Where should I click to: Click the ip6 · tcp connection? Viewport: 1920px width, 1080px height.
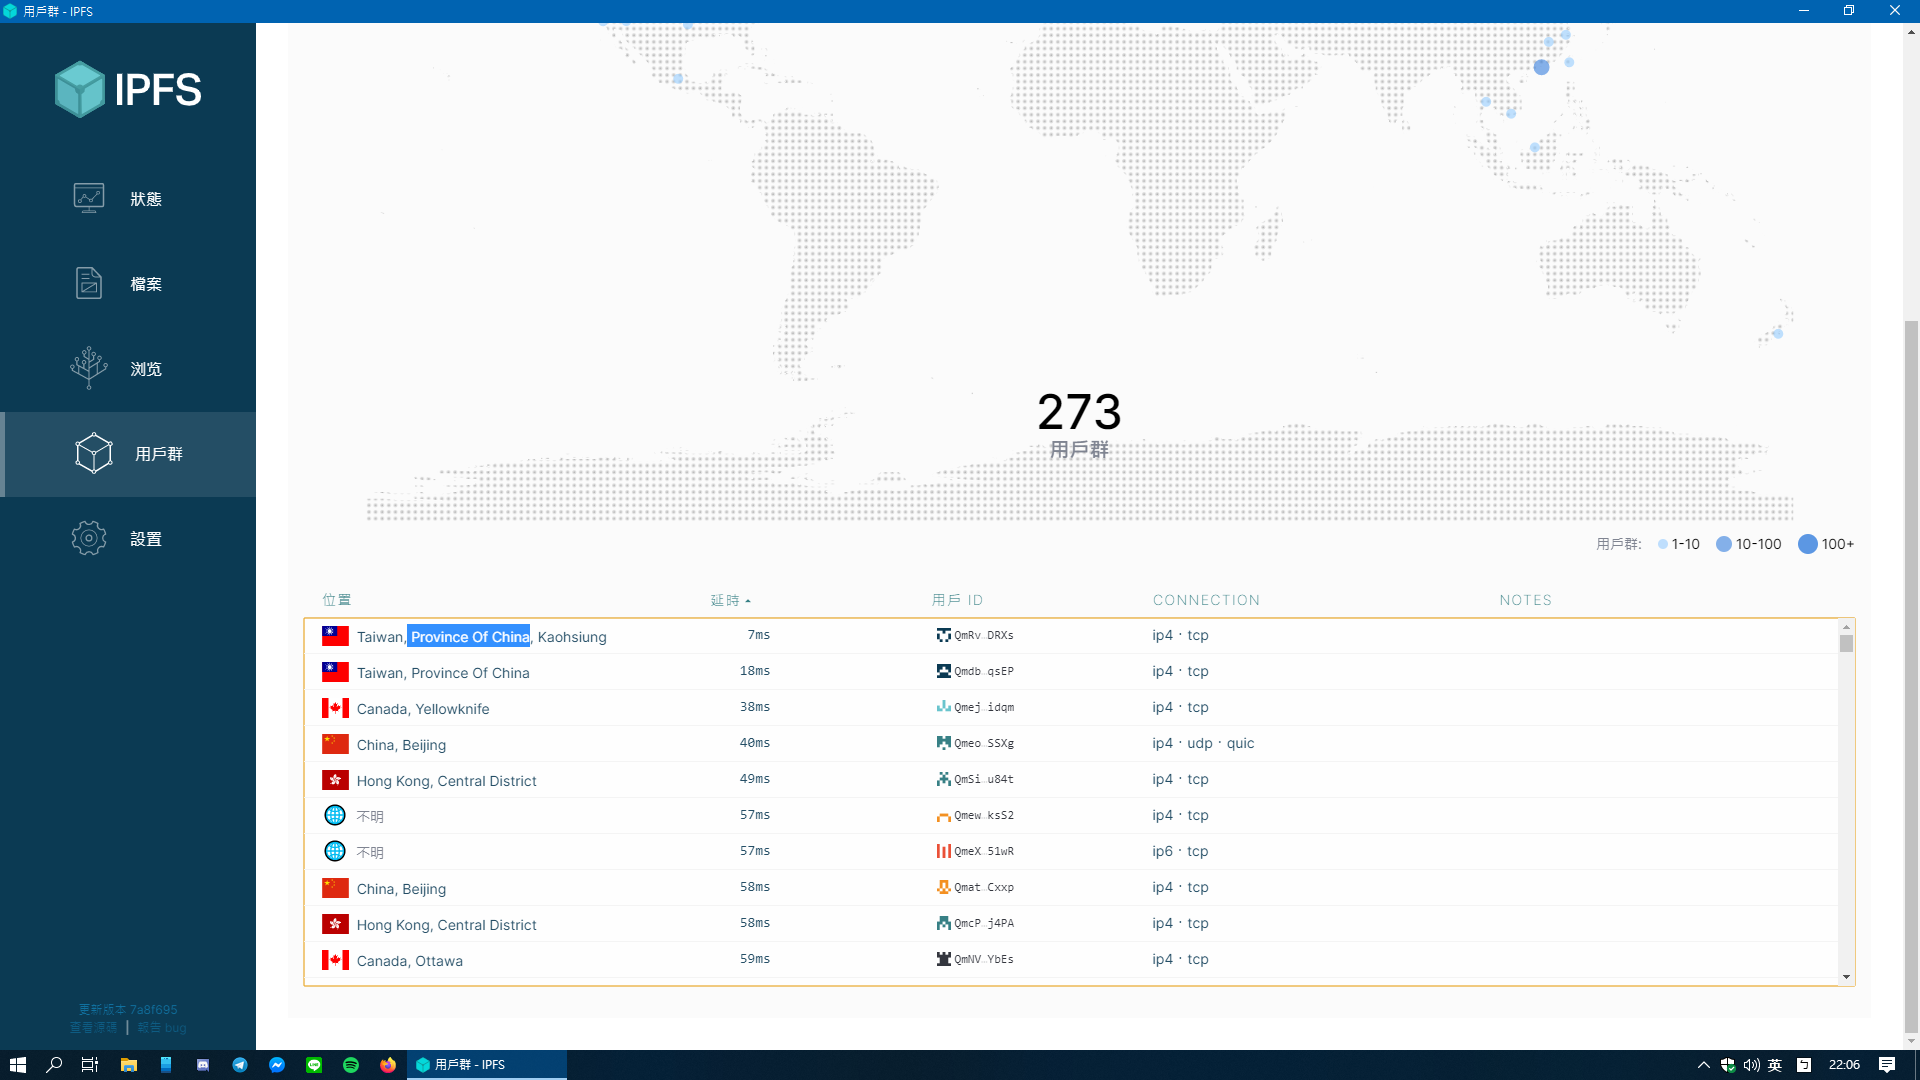click(x=1180, y=851)
